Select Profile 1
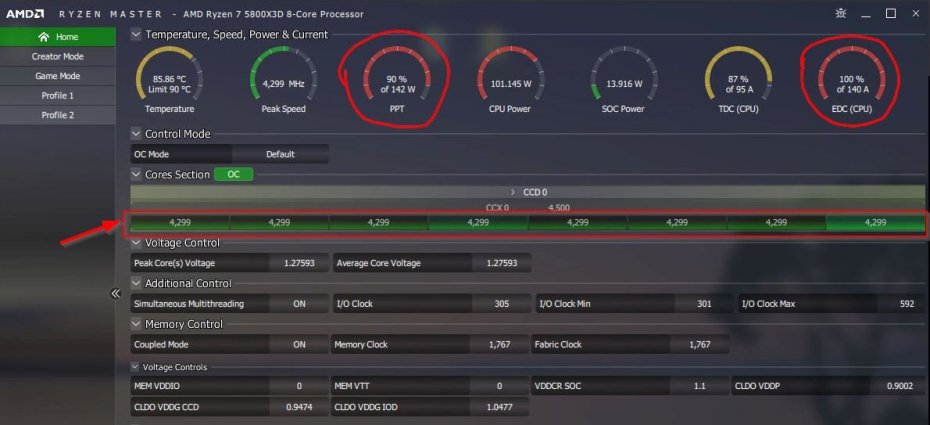The height and width of the screenshot is (425, 930). (x=58, y=95)
